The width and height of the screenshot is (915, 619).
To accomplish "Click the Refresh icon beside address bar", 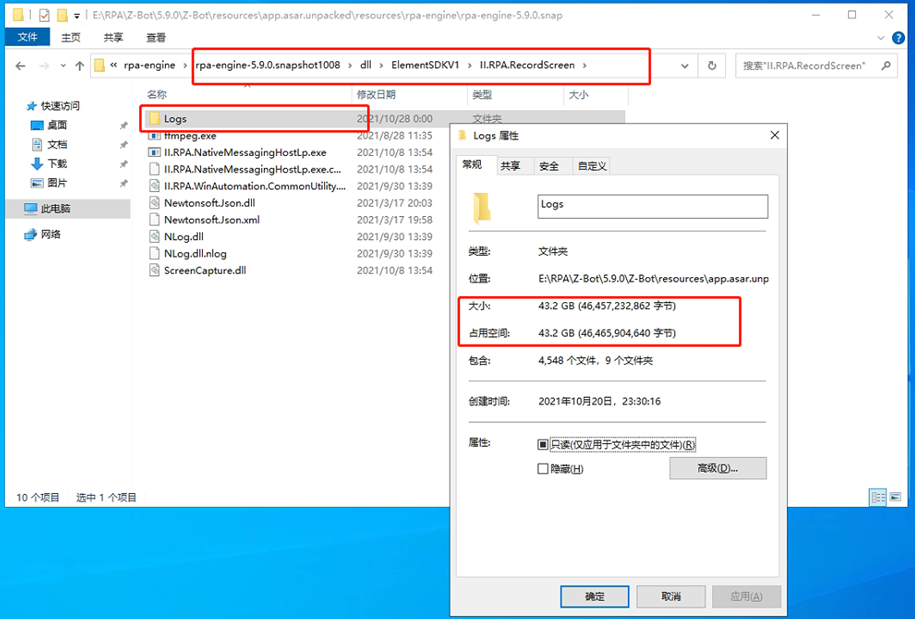I will [x=712, y=66].
